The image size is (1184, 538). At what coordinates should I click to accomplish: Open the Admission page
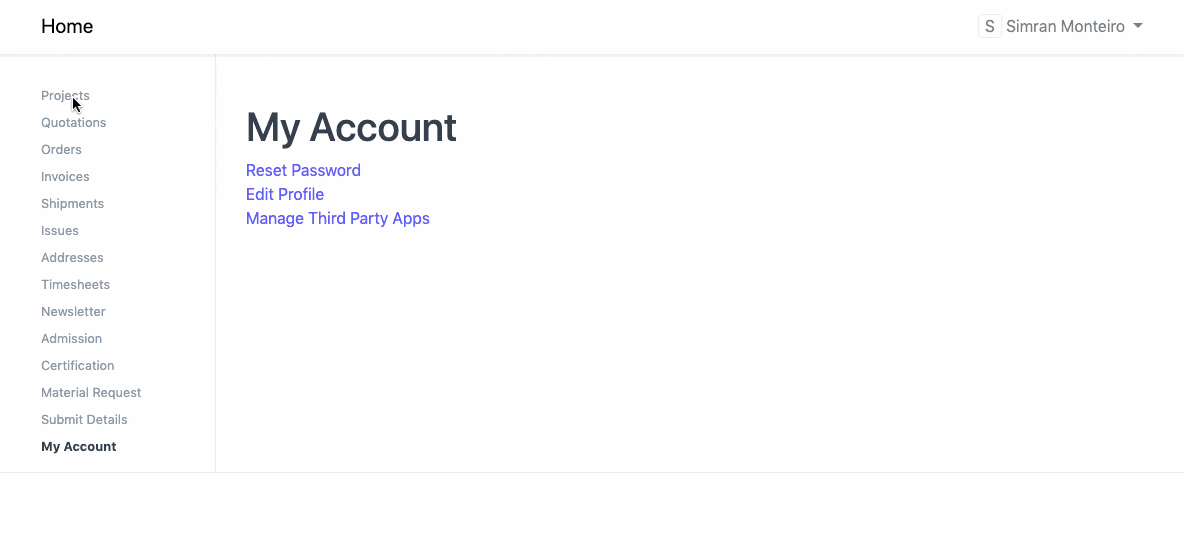[71, 339]
